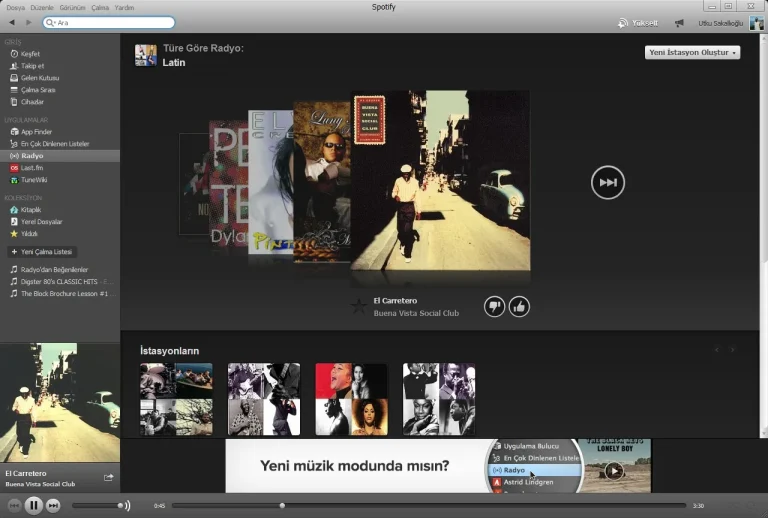Viewport: 768px width, 518px height.
Task: Show next stations page arrow
Action: (x=732, y=350)
